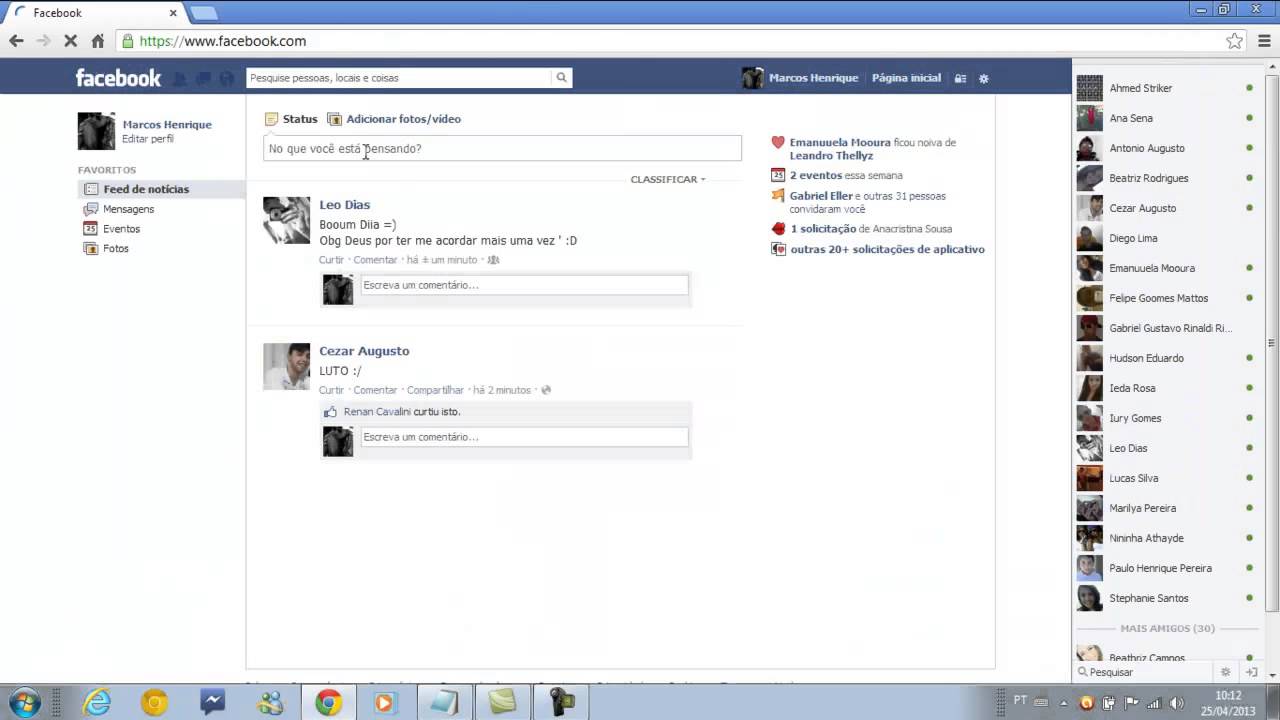
Task: Click comment box under Cezar Augusto post
Action: (x=524, y=437)
